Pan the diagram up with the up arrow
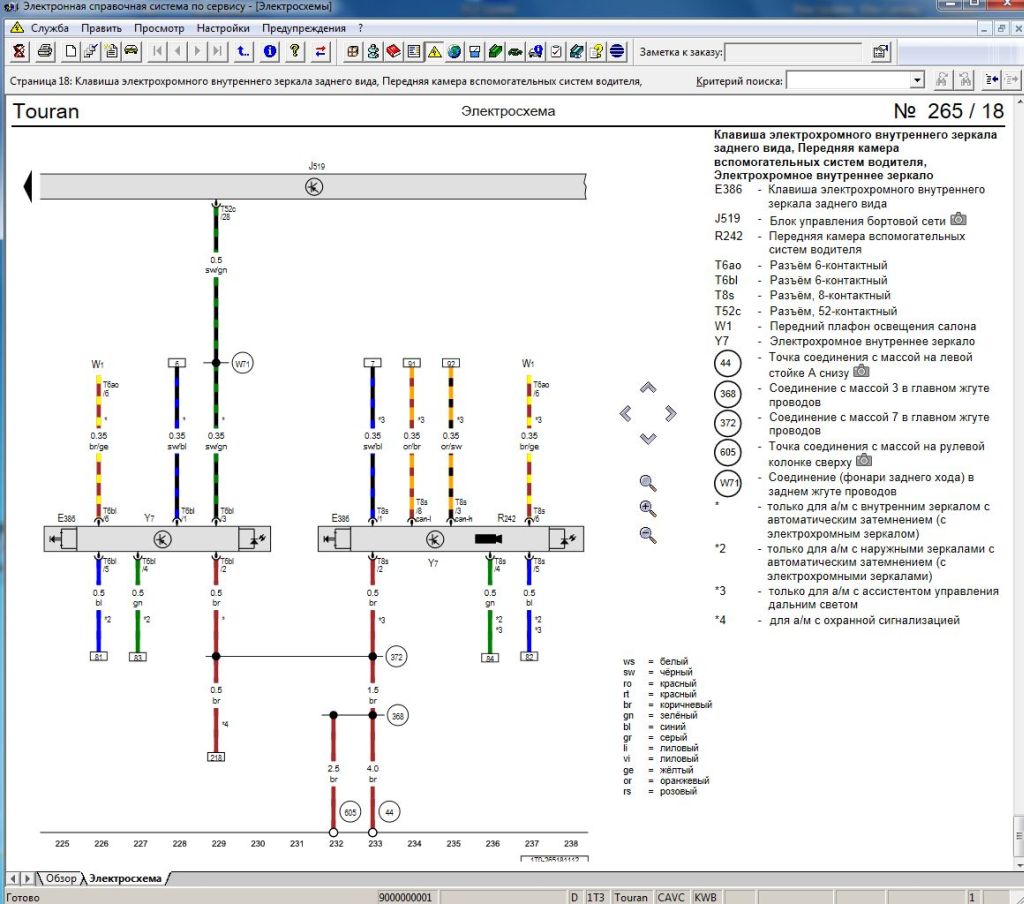The width and height of the screenshot is (1024, 904). 648,388
